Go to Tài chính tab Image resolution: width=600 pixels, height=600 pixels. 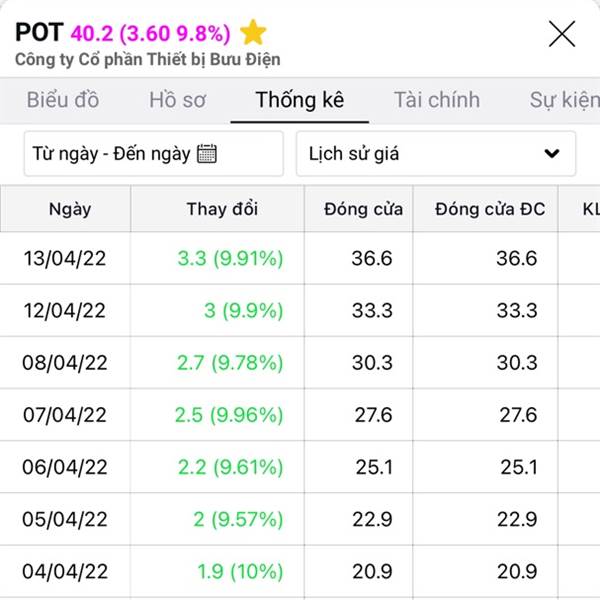coord(436,100)
